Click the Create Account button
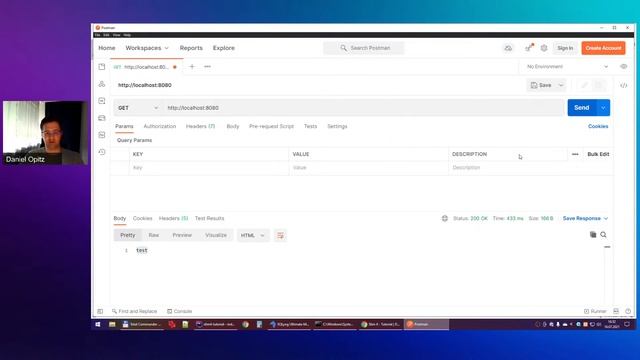The height and width of the screenshot is (360, 640). point(603,48)
